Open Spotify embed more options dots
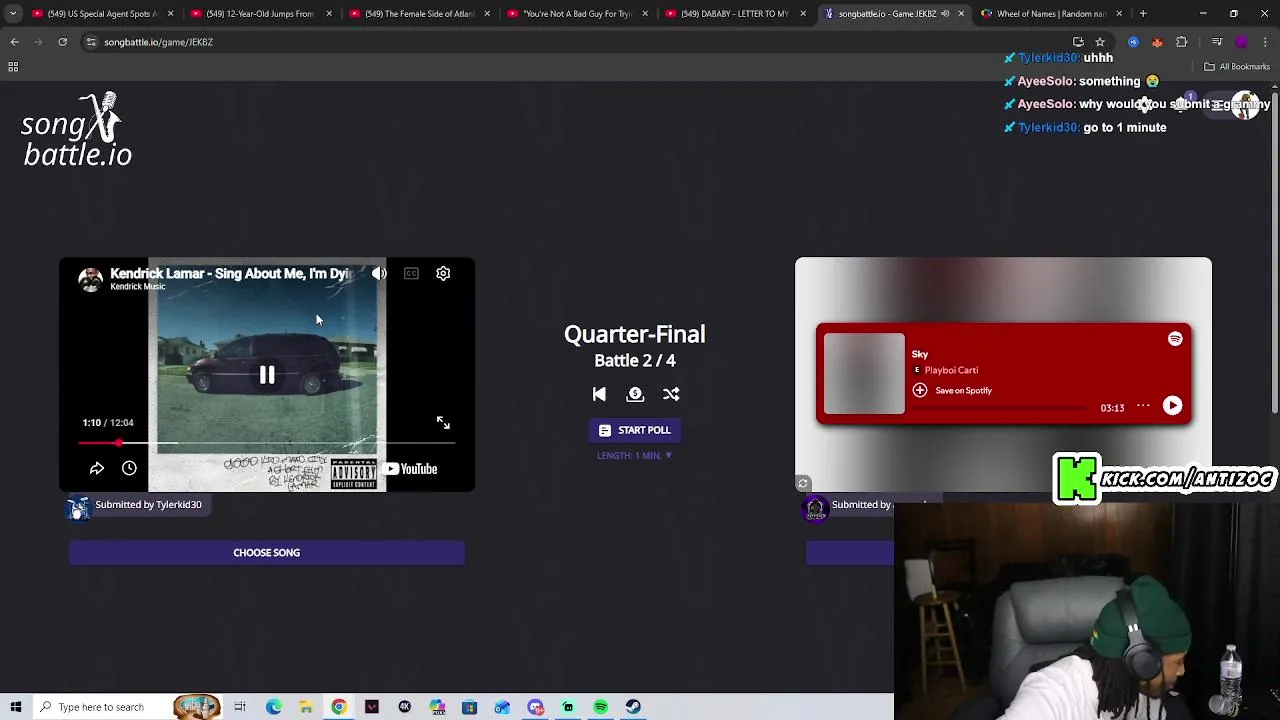The width and height of the screenshot is (1280, 720). [1143, 406]
